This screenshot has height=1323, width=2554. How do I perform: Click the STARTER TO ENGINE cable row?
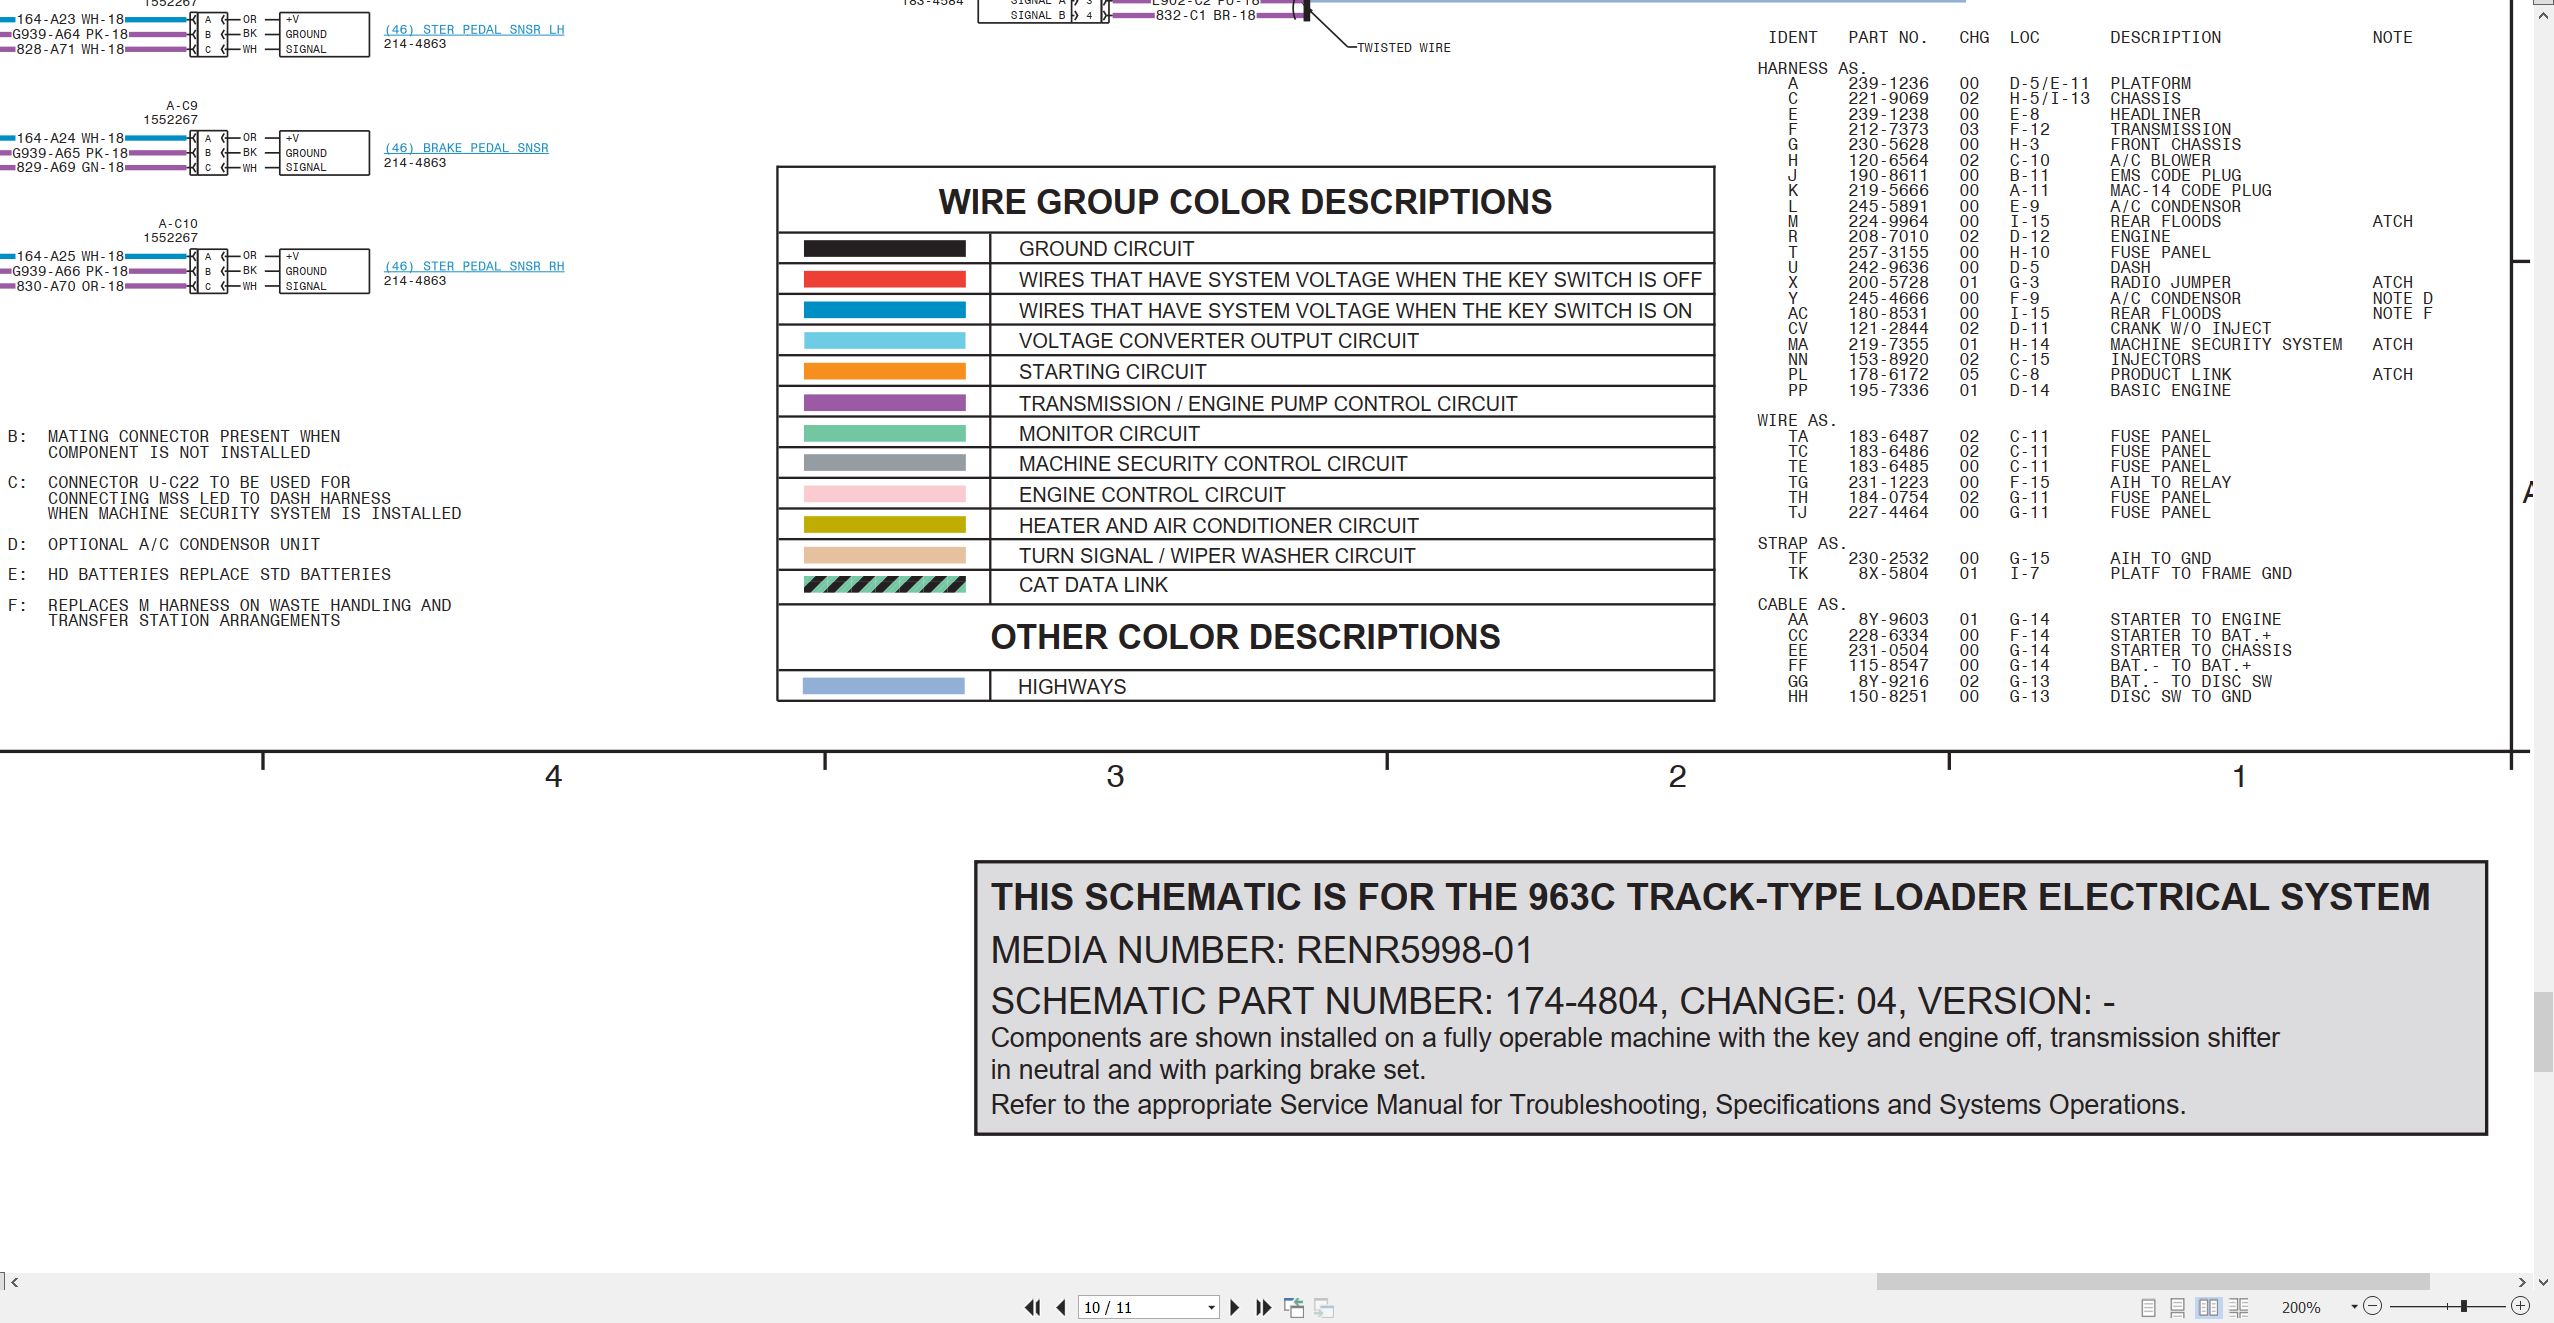point(2035,620)
